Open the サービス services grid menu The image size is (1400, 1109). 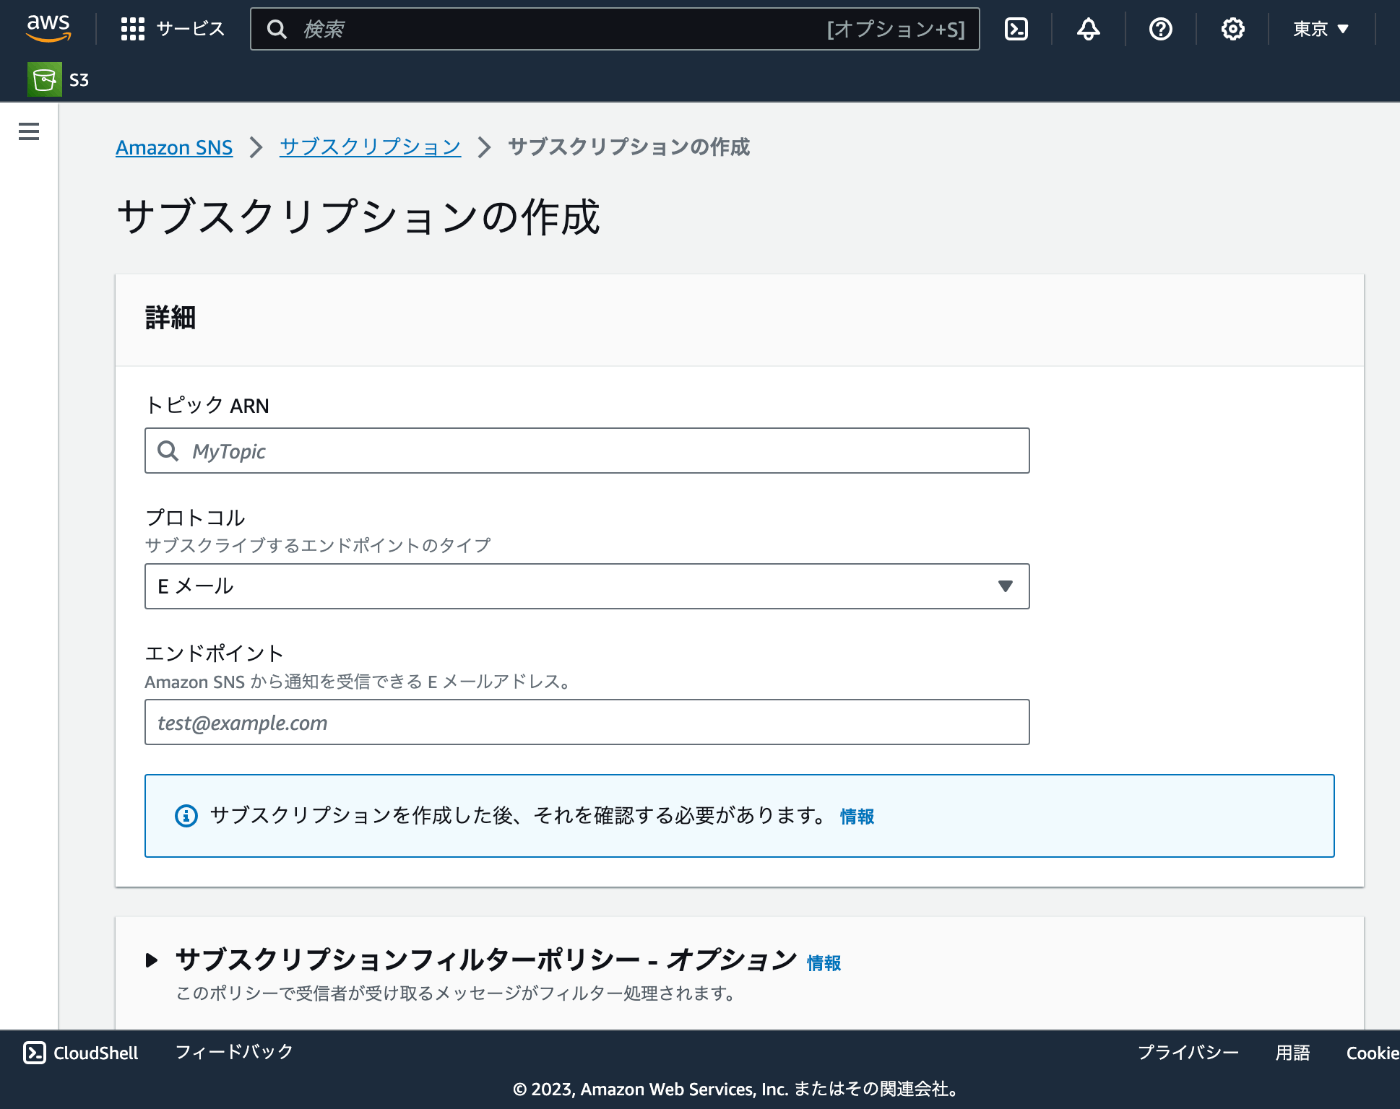click(172, 29)
